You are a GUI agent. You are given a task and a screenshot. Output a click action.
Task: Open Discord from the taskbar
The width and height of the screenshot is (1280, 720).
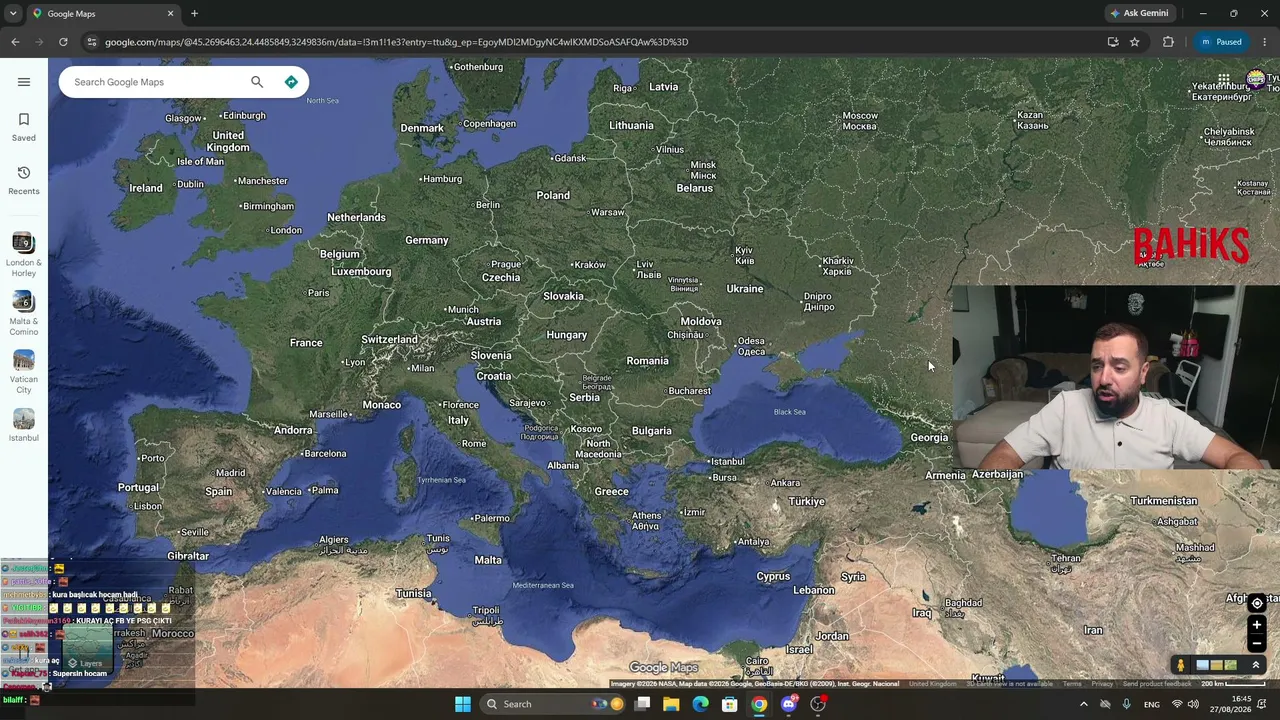[x=789, y=704]
